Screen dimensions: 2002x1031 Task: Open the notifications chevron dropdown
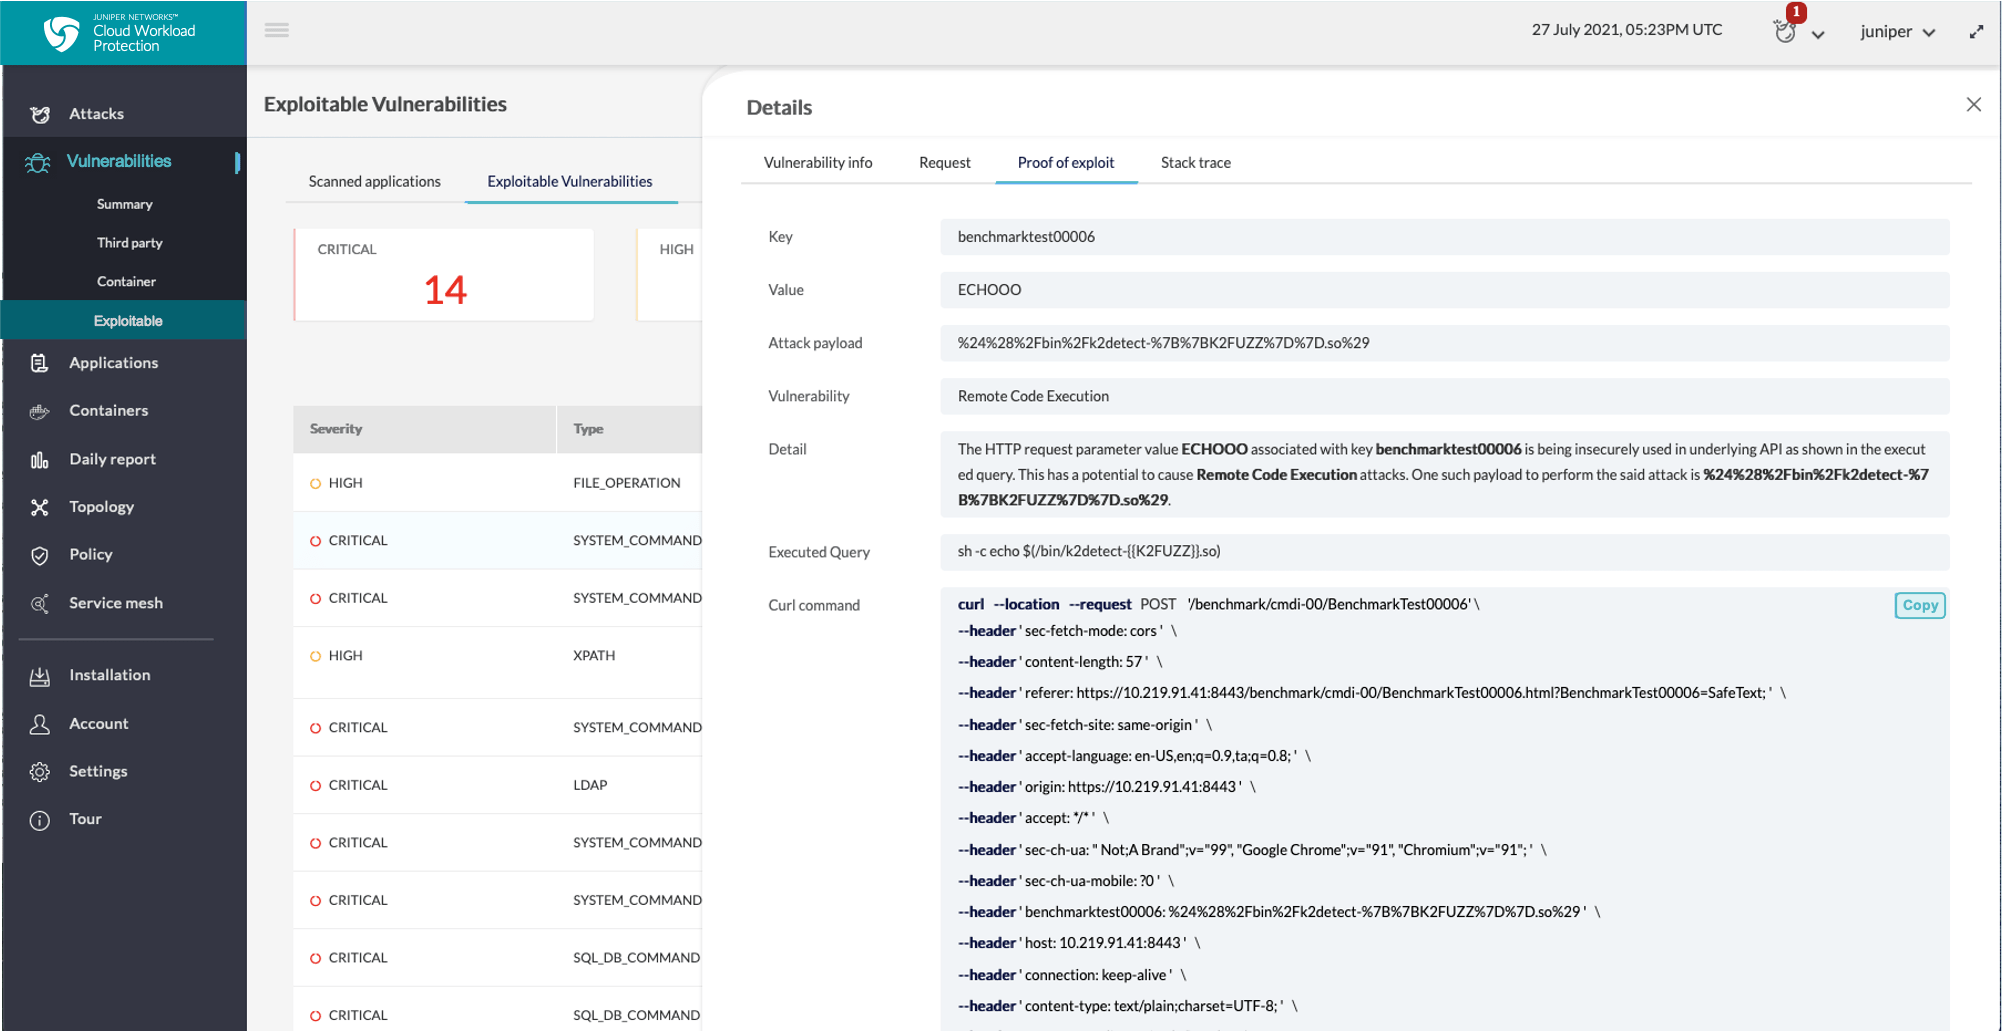[1818, 34]
